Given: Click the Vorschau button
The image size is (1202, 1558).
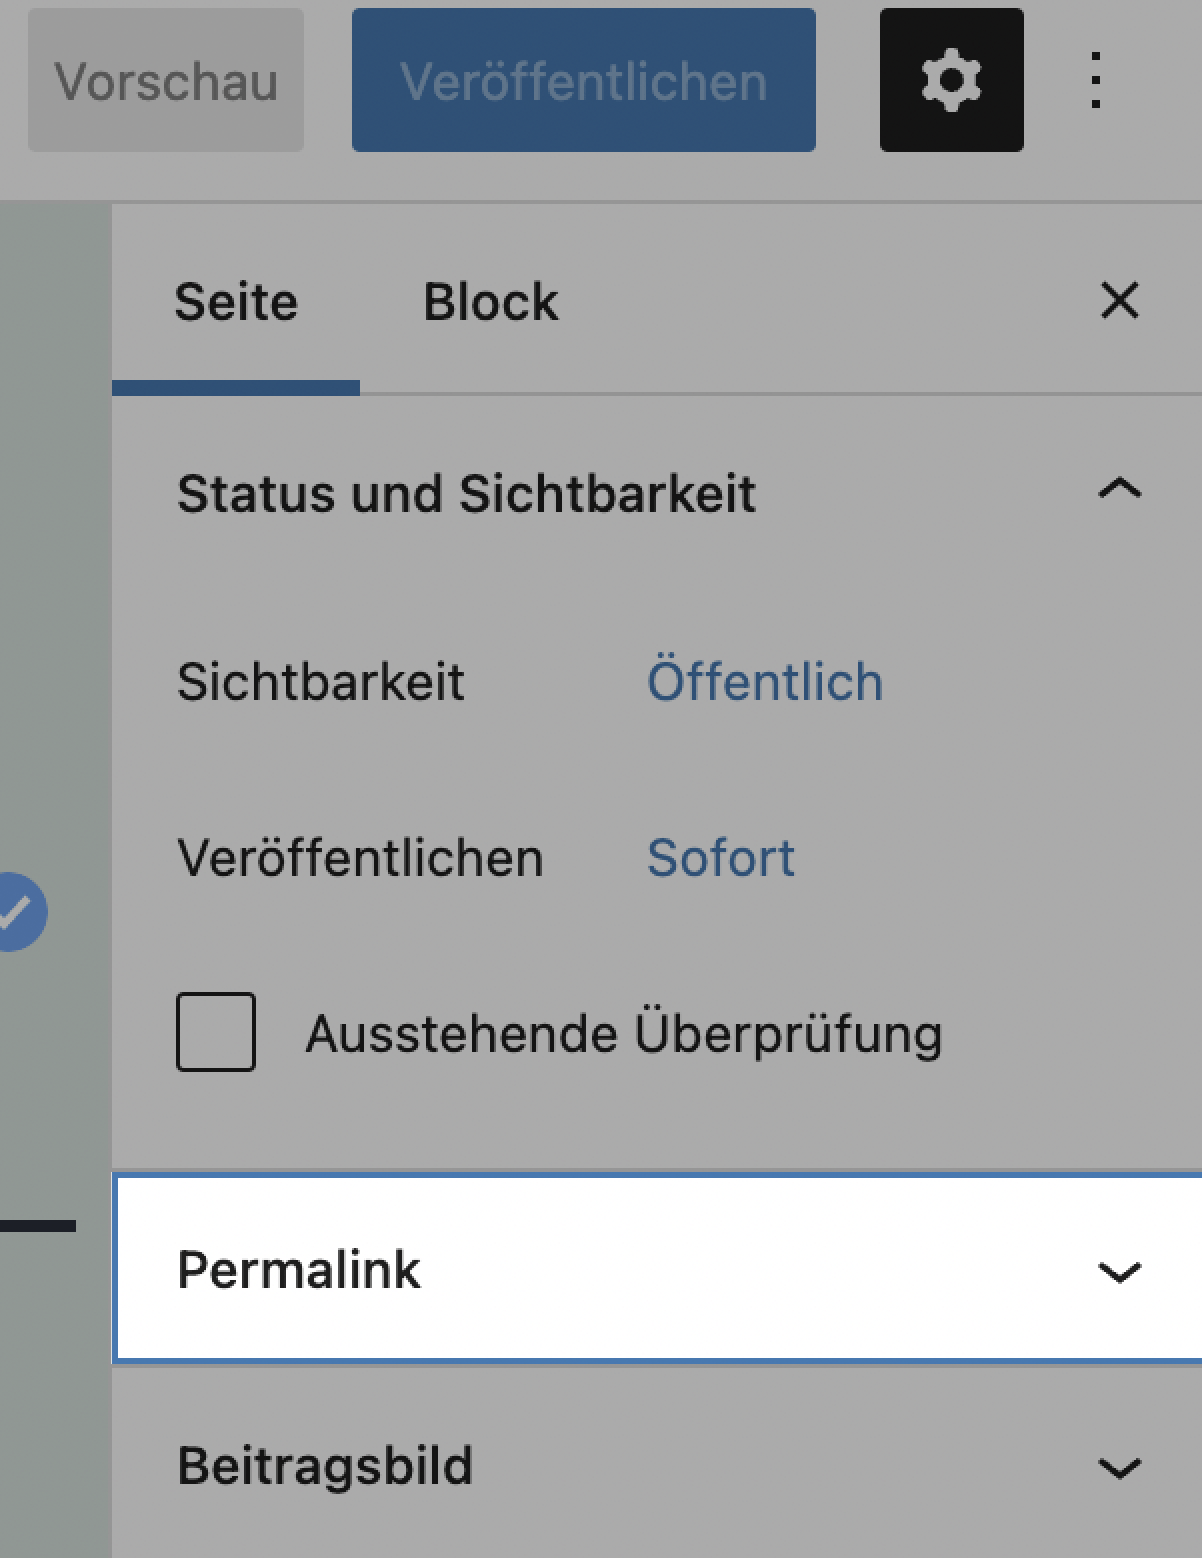Looking at the screenshot, I should [166, 81].
